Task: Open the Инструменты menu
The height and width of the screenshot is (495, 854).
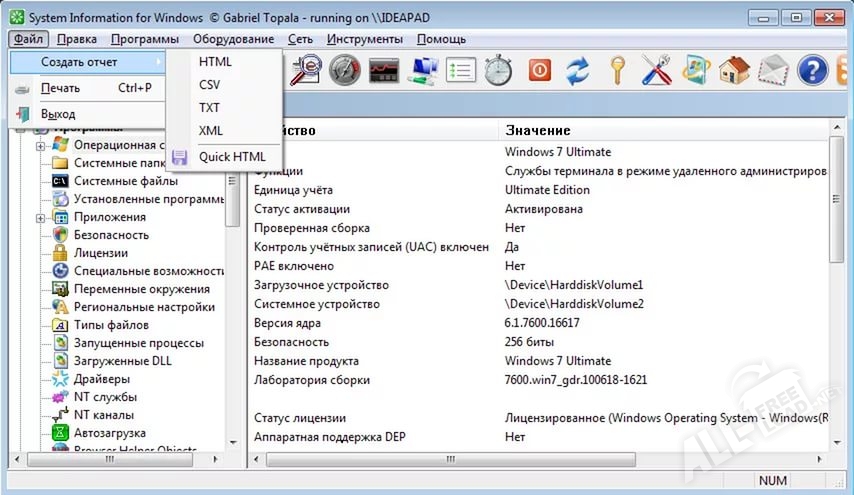Action: pos(364,39)
